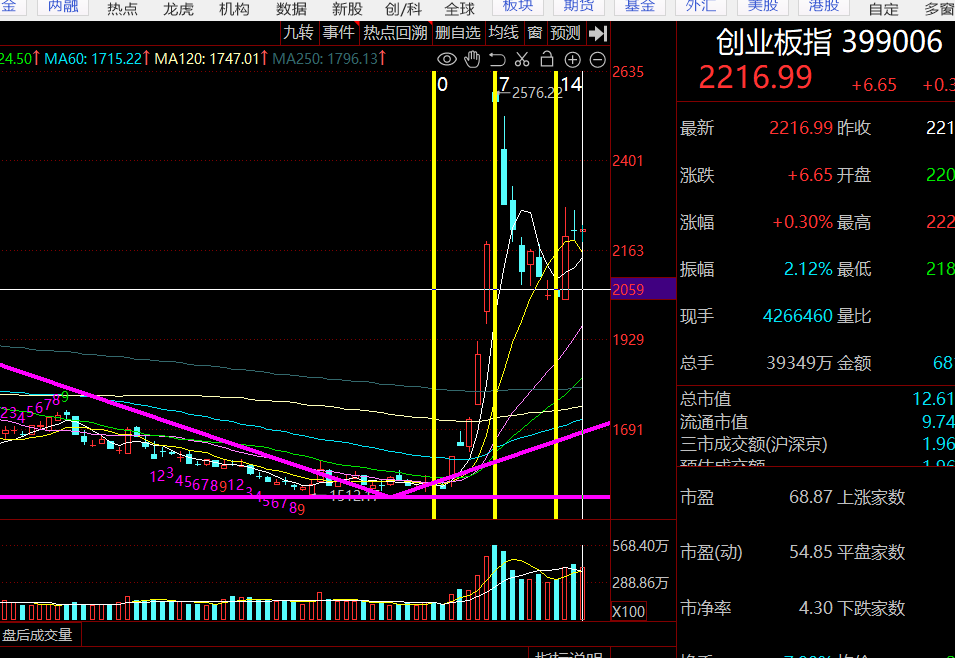Click the 2163 price axis label

click(628, 250)
